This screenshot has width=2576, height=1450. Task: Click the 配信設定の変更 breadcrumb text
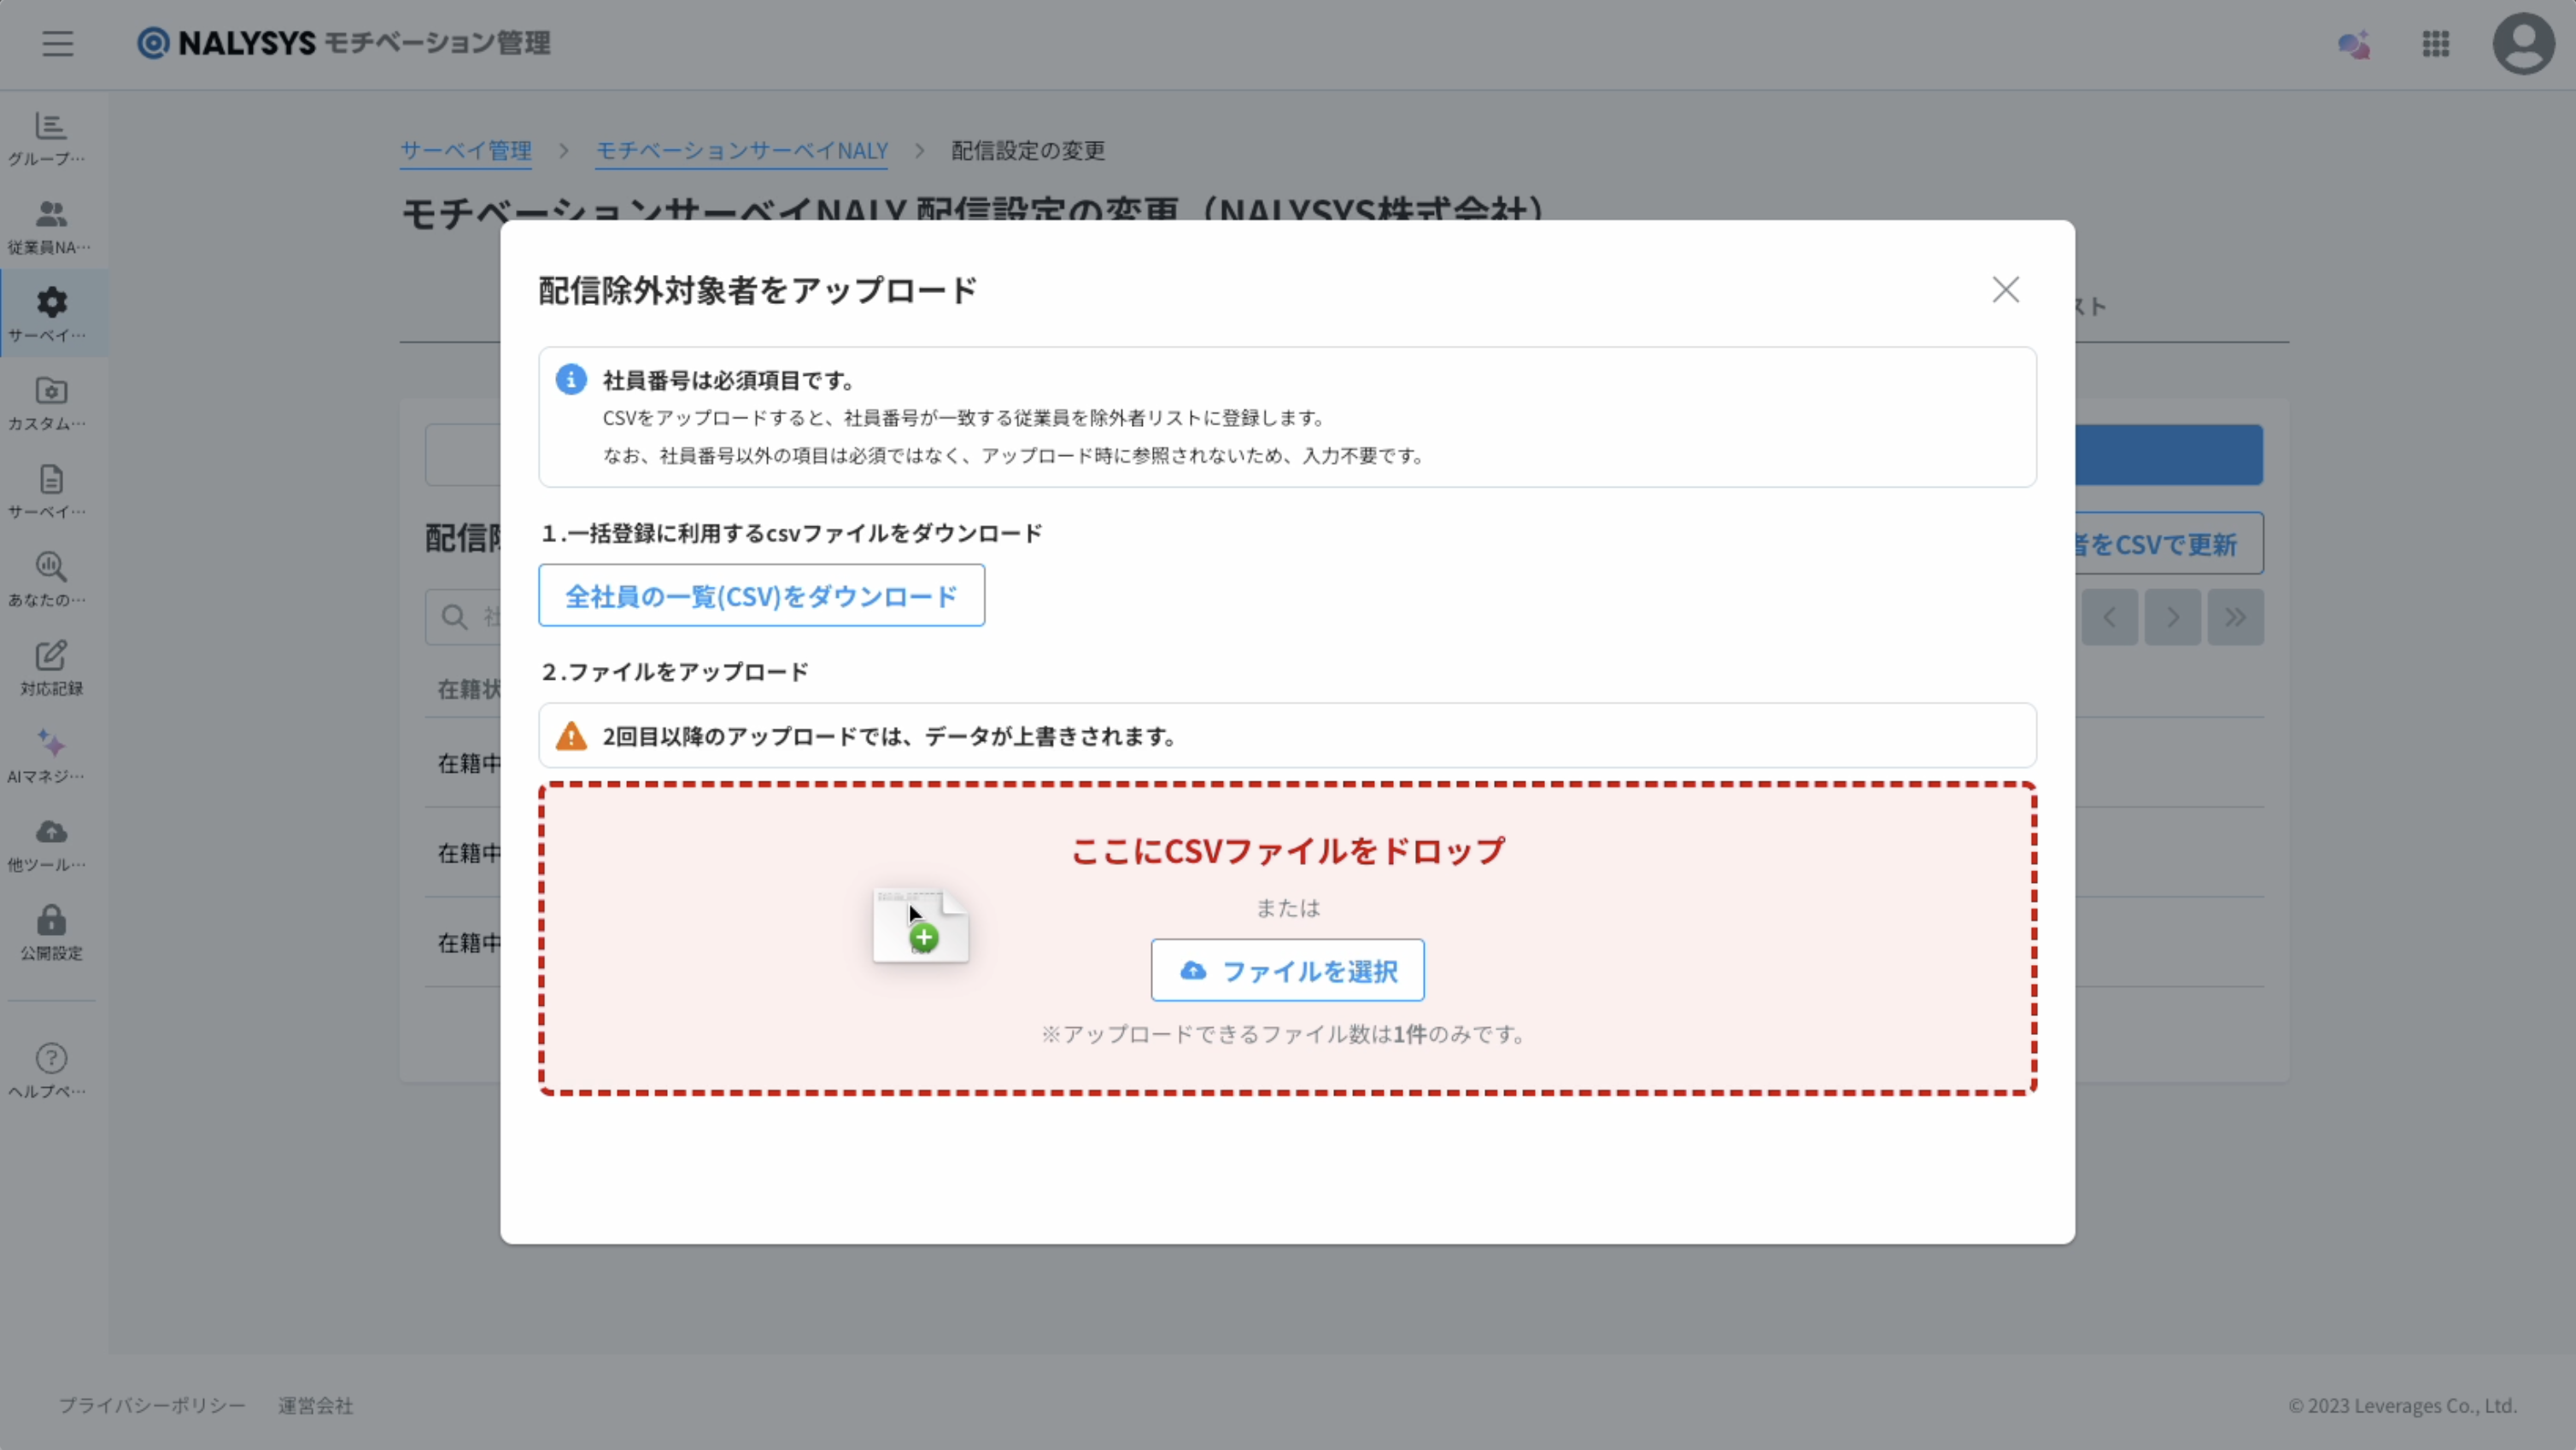click(1028, 150)
